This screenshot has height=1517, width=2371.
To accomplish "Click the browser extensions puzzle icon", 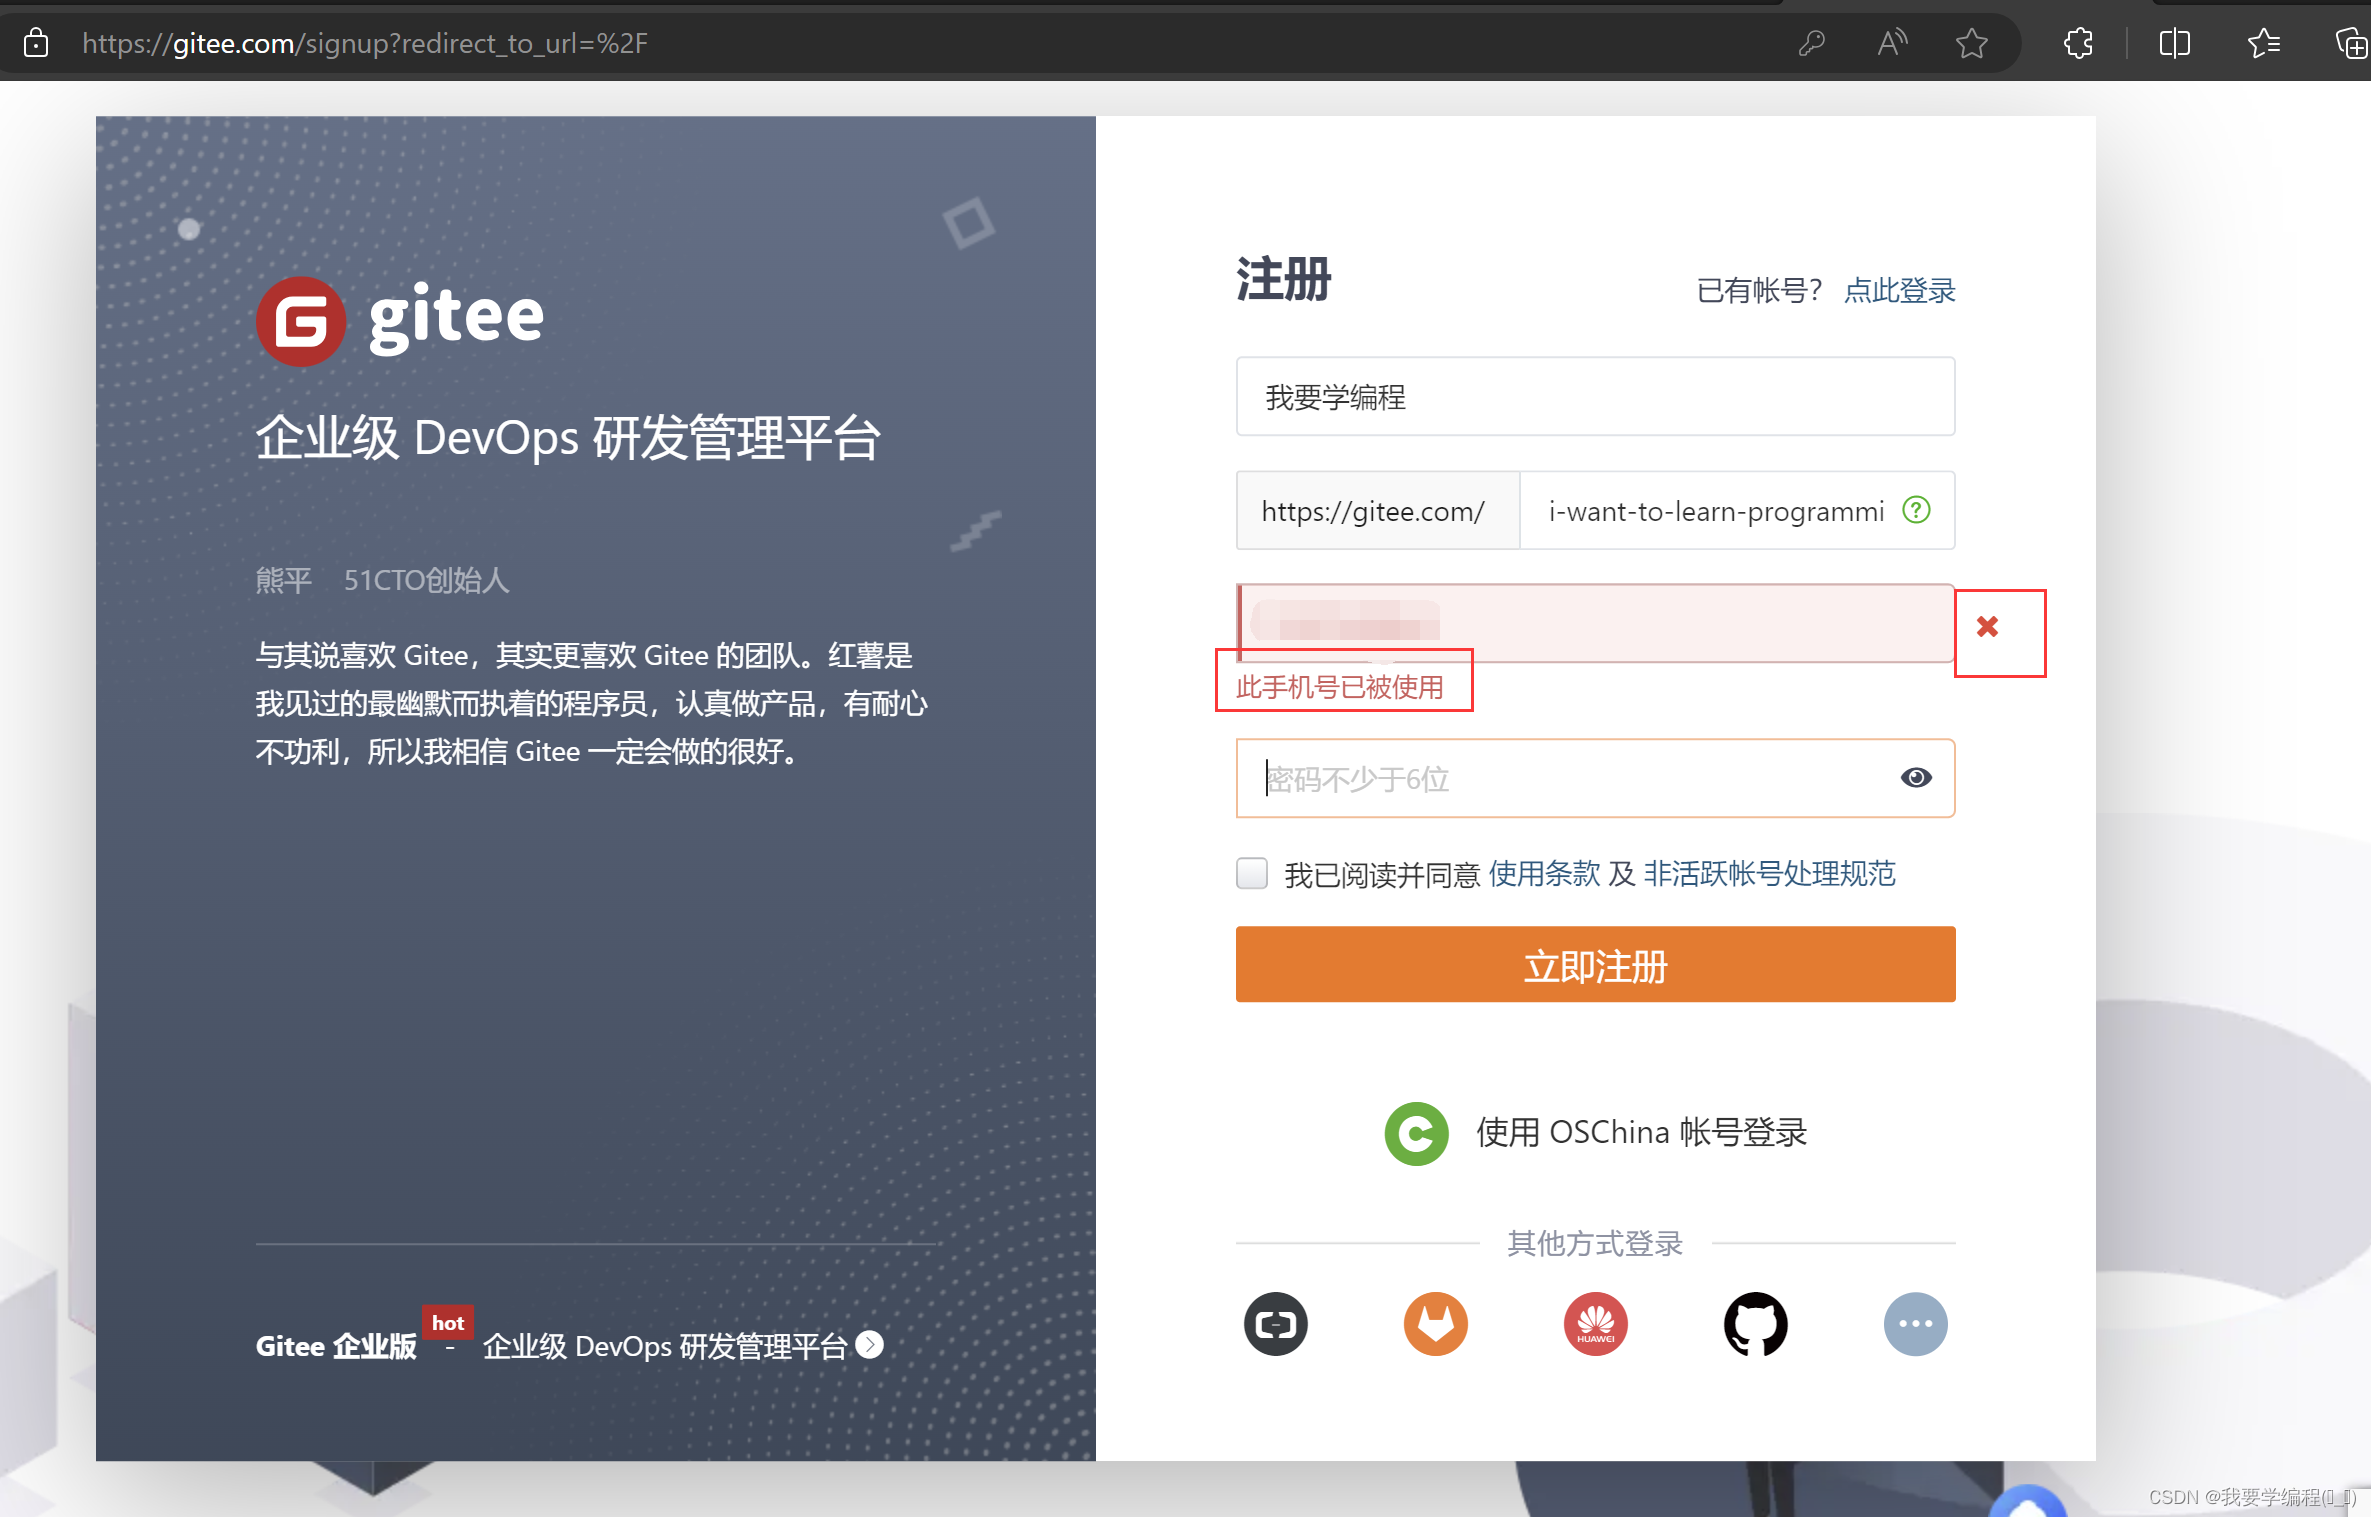I will [x=2078, y=43].
